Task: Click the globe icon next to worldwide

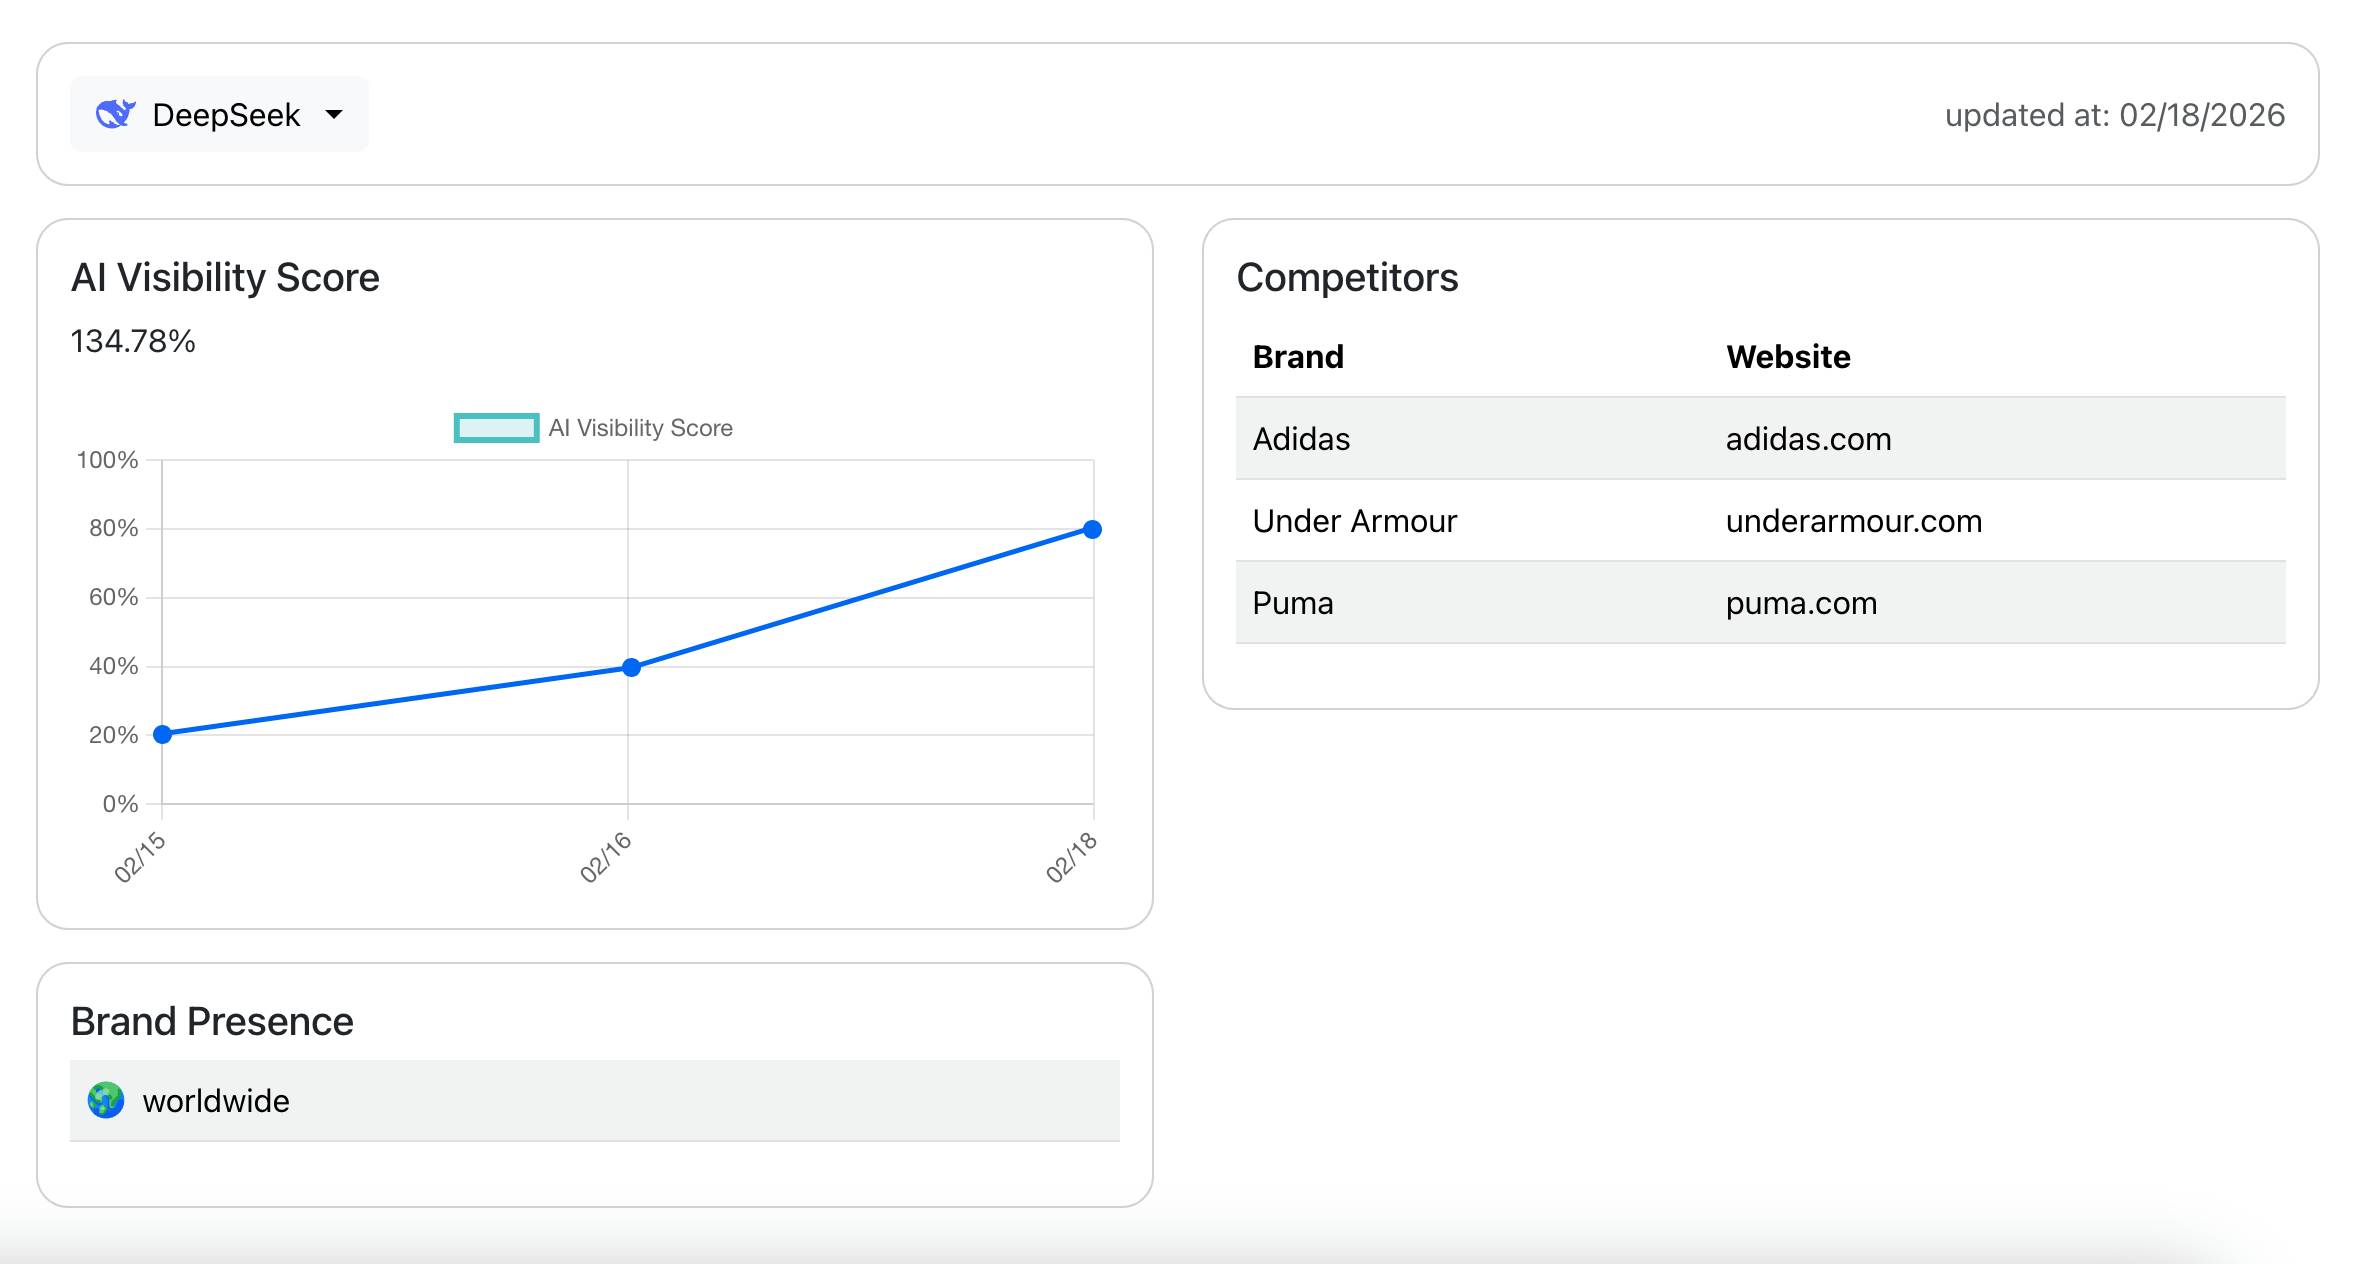Action: [104, 1100]
